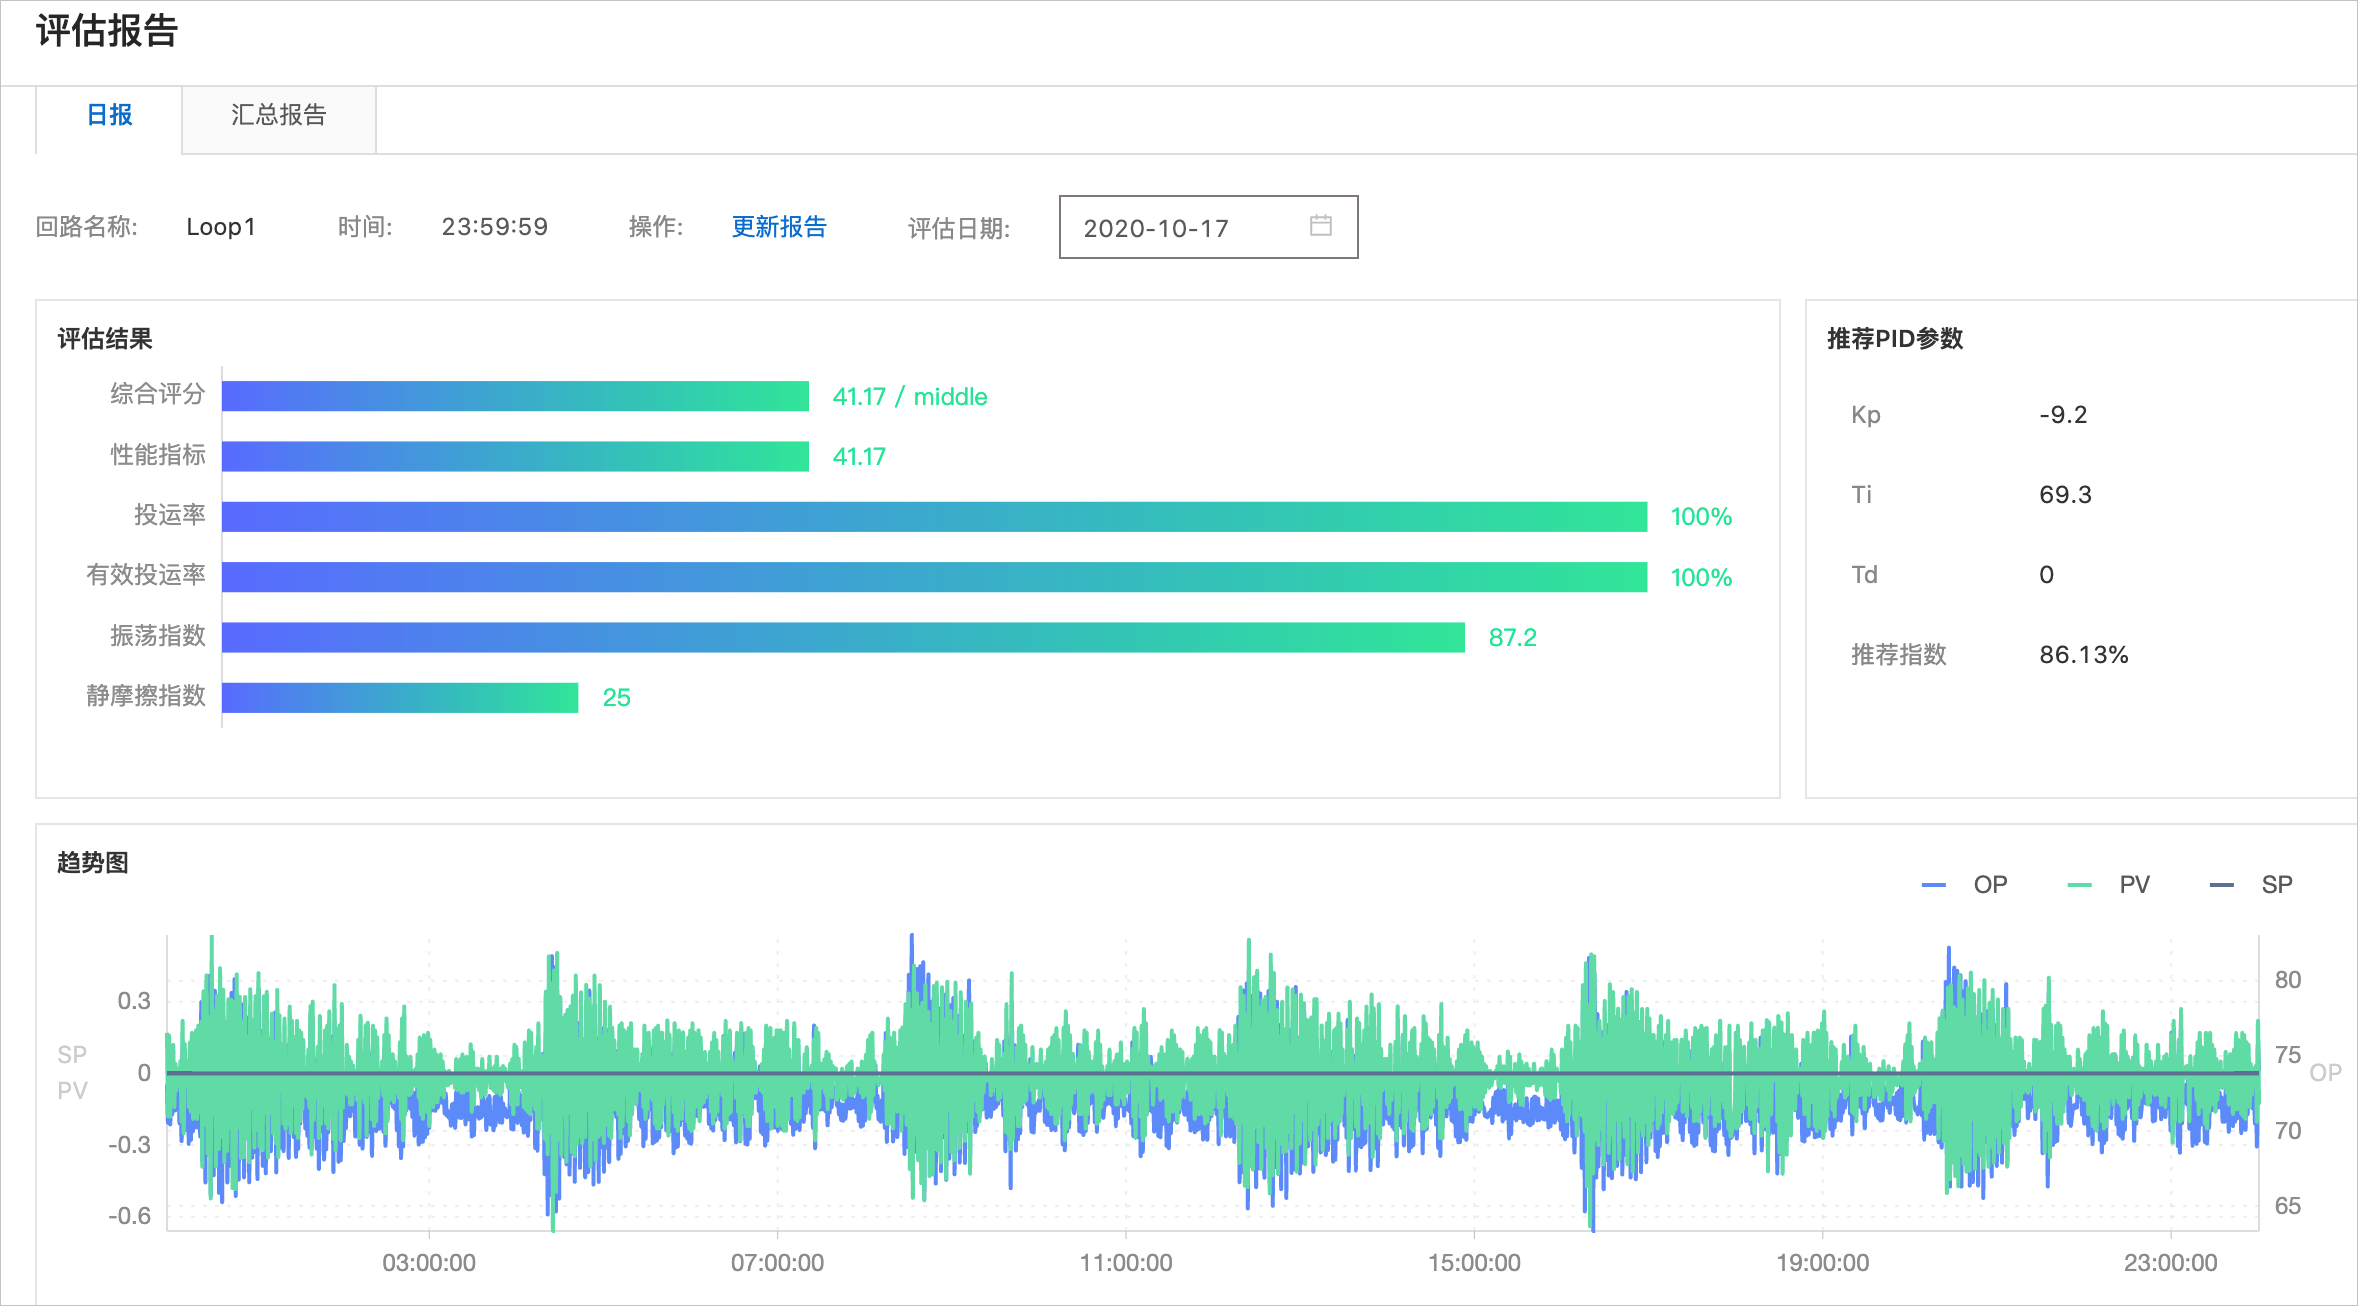Click the 19:00:00 time axis label
Viewport: 2358px width, 1306px height.
(x=1822, y=1263)
